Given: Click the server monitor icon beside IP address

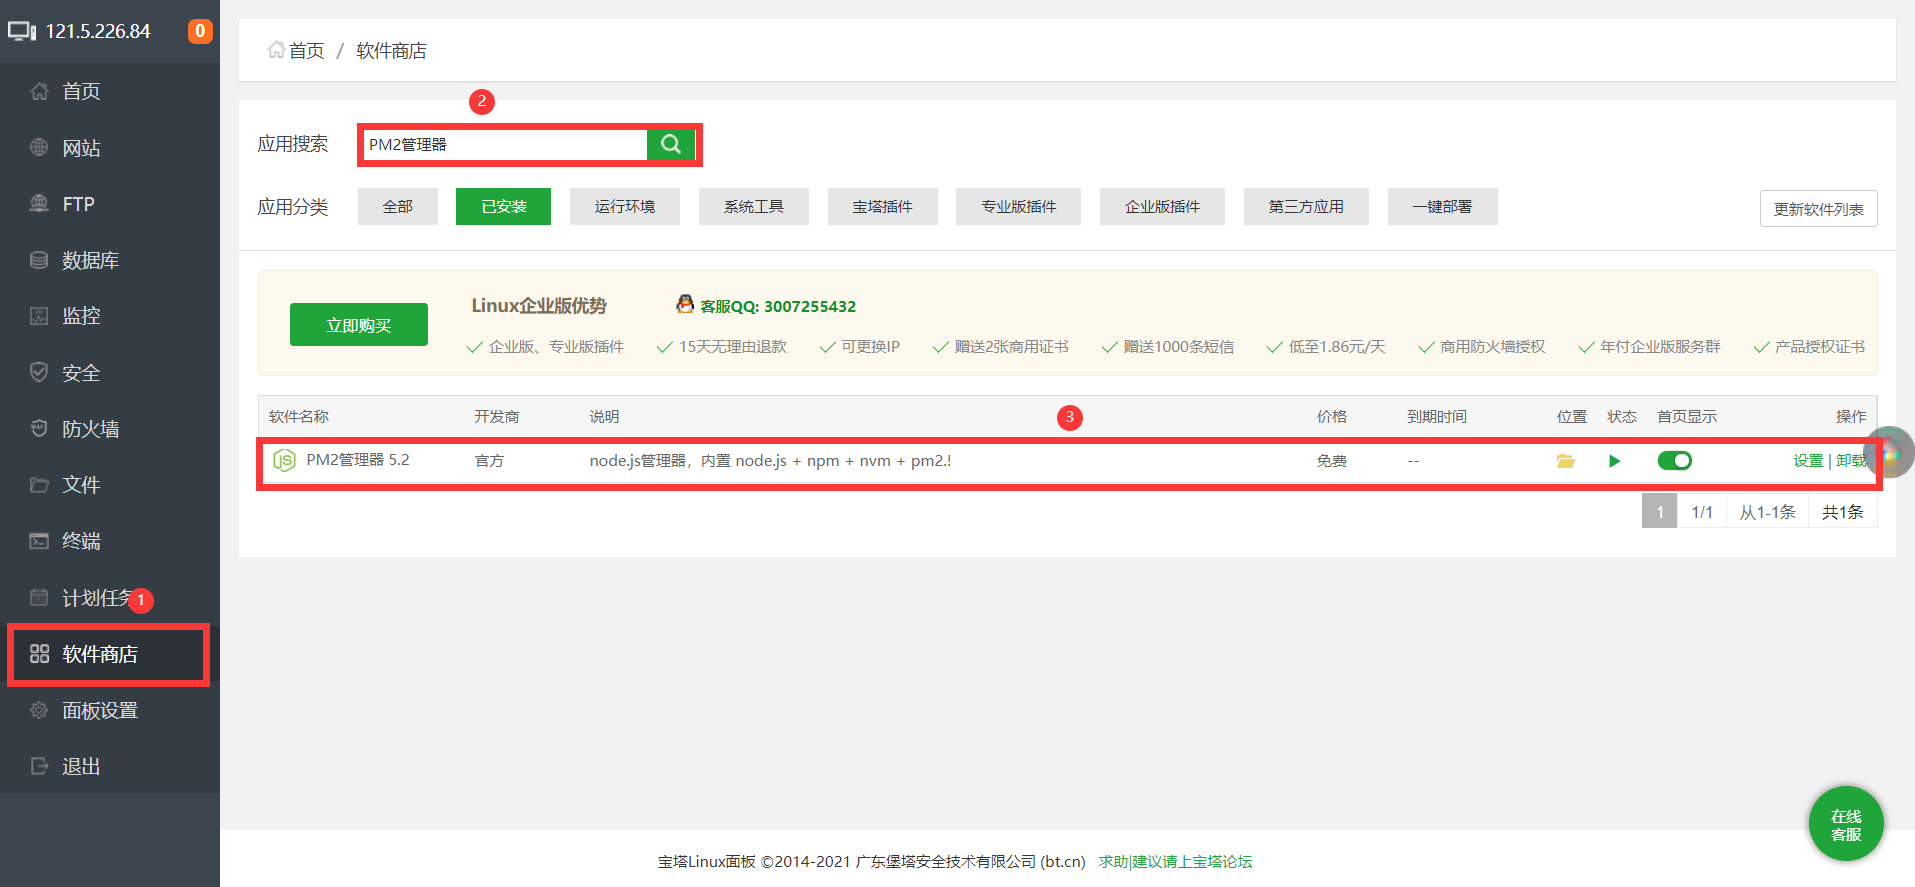Looking at the screenshot, I should pyautogui.click(x=22, y=31).
